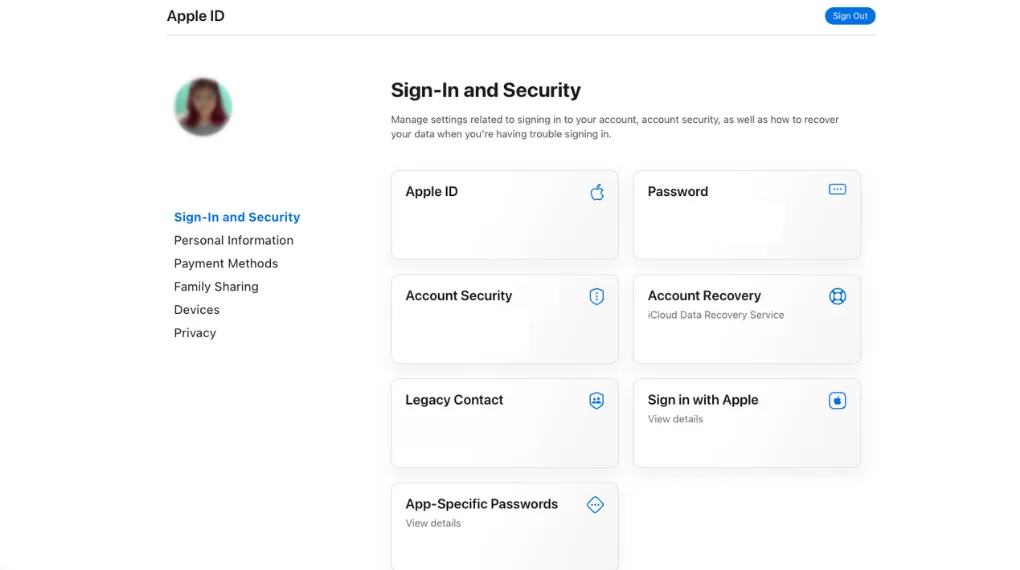Click Sign-In and Security sidebar link
The width and height of the screenshot is (1020, 570).
coord(237,217)
